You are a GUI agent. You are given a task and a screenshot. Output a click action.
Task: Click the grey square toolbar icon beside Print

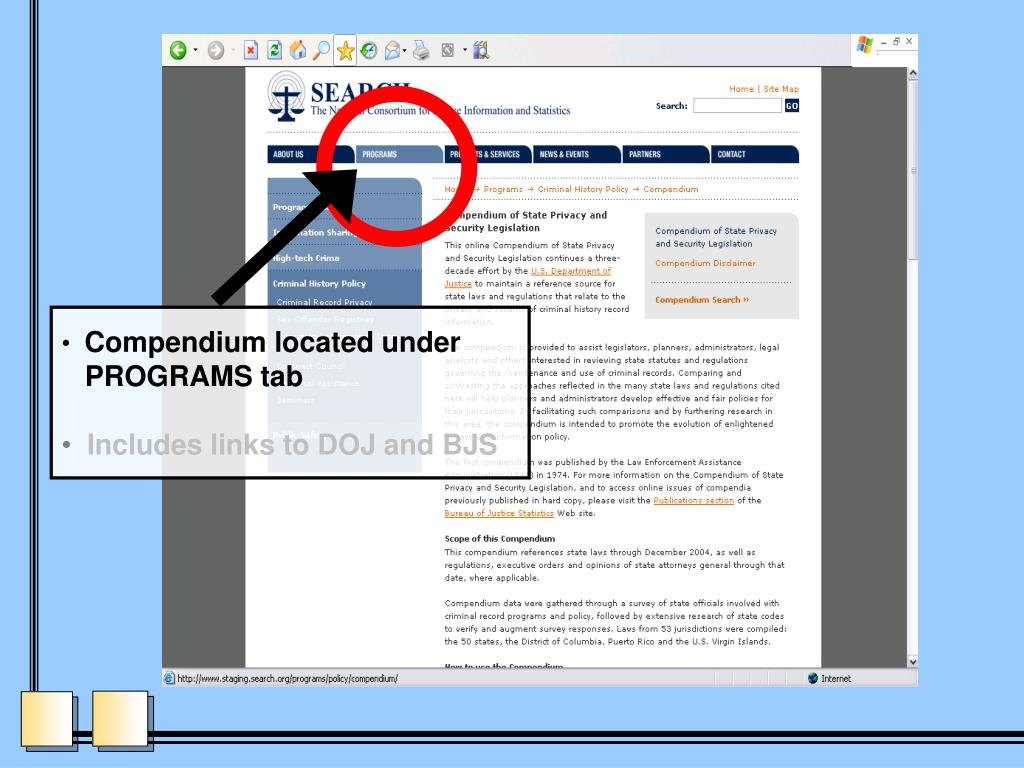click(x=447, y=50)
